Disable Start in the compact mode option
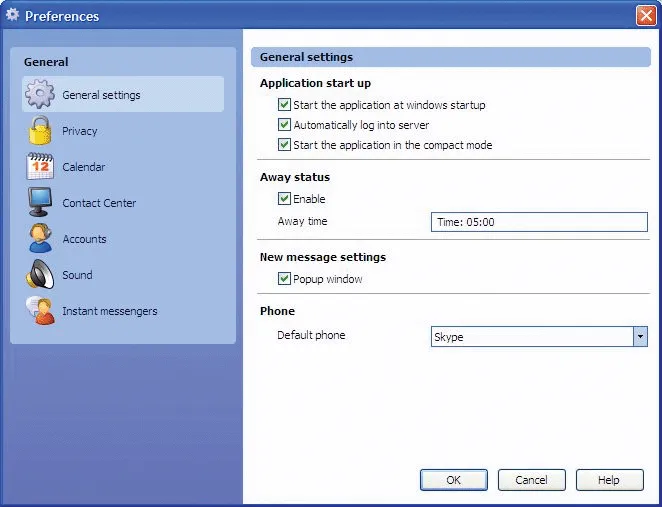662x507 pixels. [284, 145]
